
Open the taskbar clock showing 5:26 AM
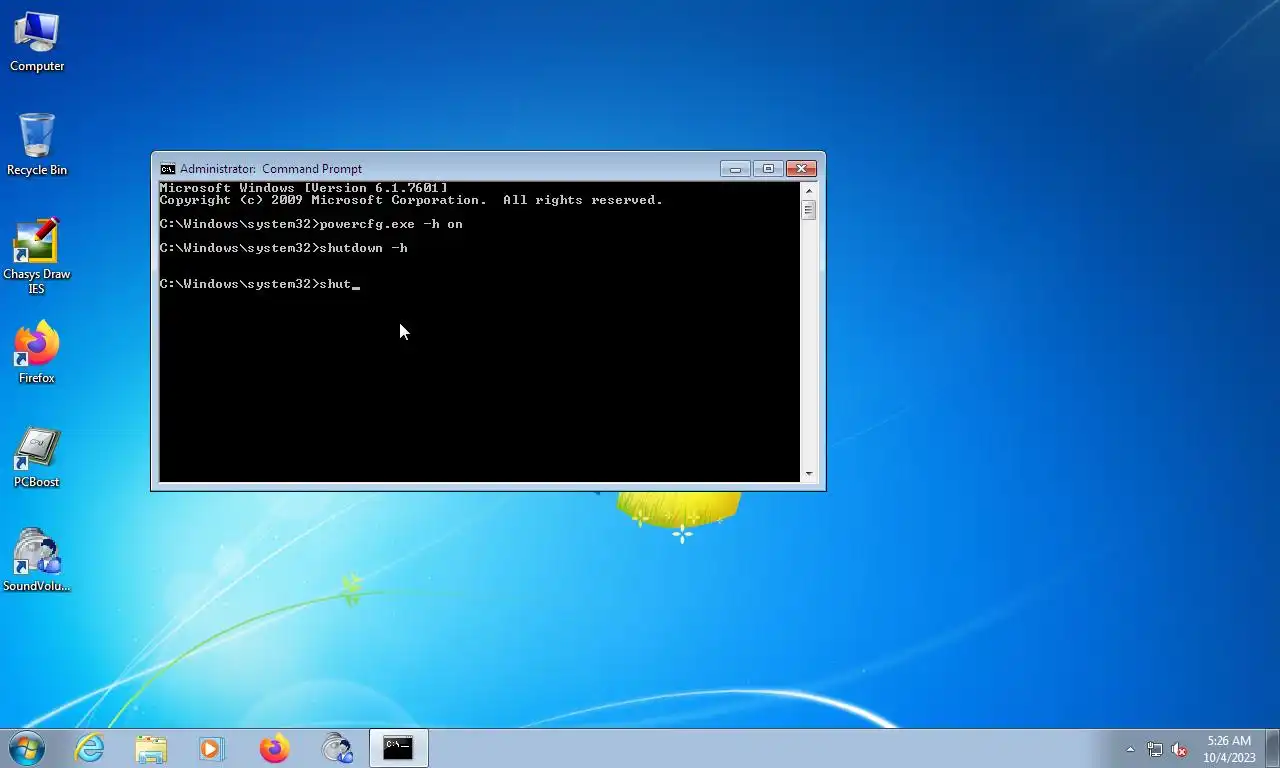tap(1229, 749)
